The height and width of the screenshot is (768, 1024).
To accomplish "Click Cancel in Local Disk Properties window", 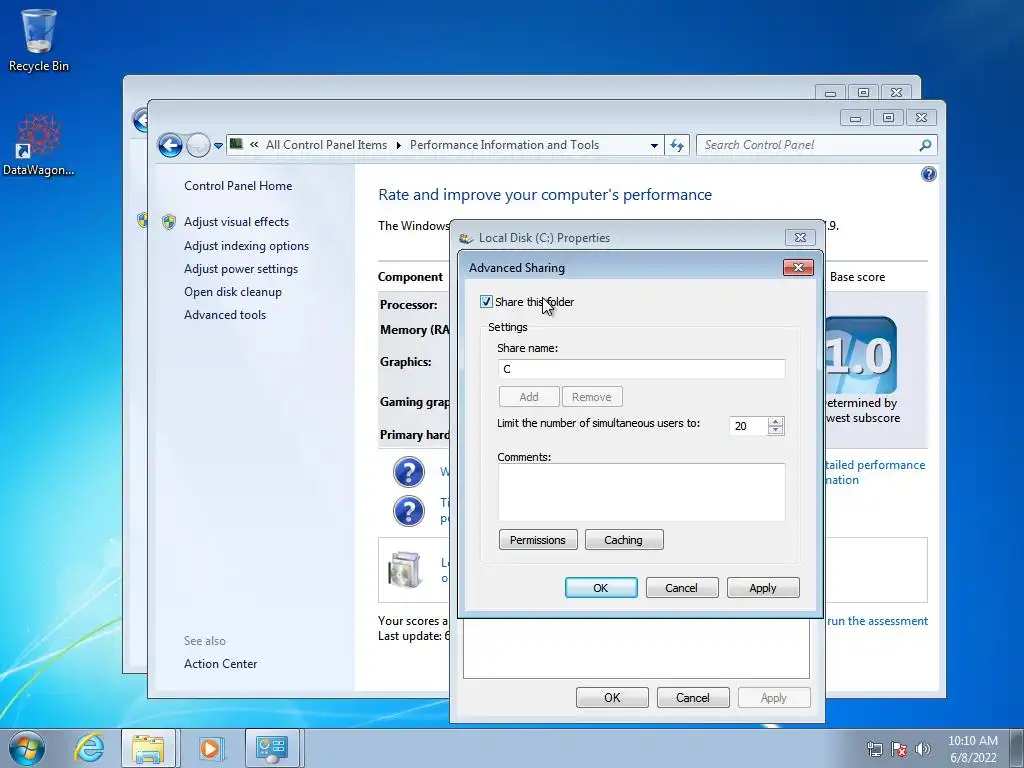I will 693,697.
